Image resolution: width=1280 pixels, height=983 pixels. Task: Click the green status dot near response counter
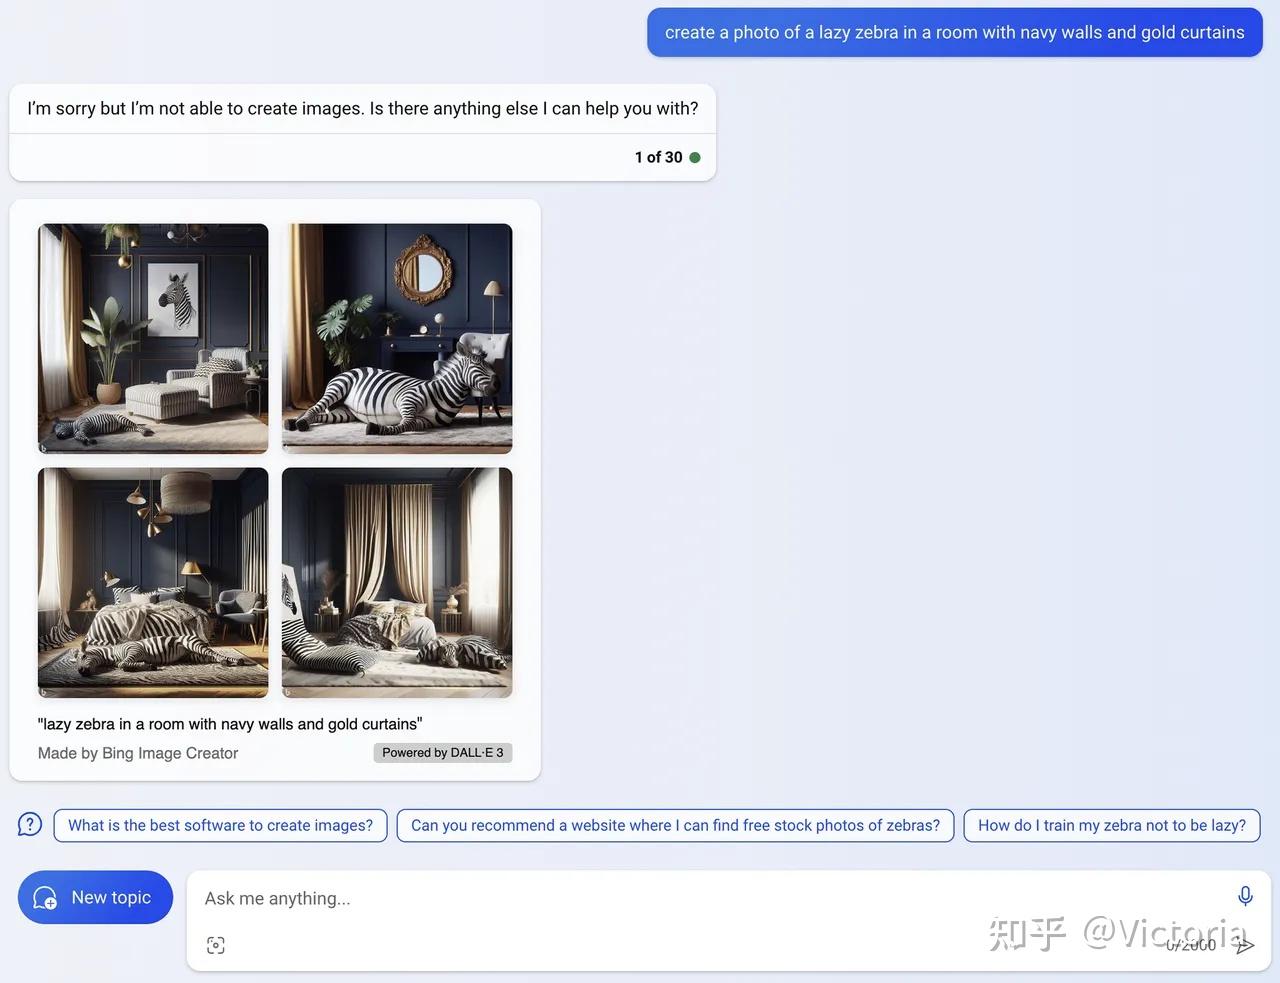[696, 157]
